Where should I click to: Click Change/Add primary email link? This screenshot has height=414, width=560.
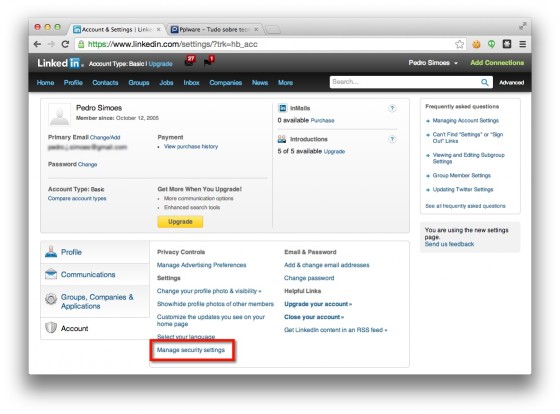click(105, 137)
